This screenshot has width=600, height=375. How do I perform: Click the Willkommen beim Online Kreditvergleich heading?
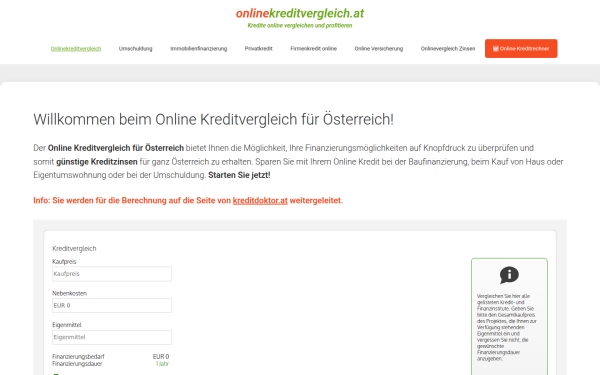pyautogui.click(x=214, y=119)
